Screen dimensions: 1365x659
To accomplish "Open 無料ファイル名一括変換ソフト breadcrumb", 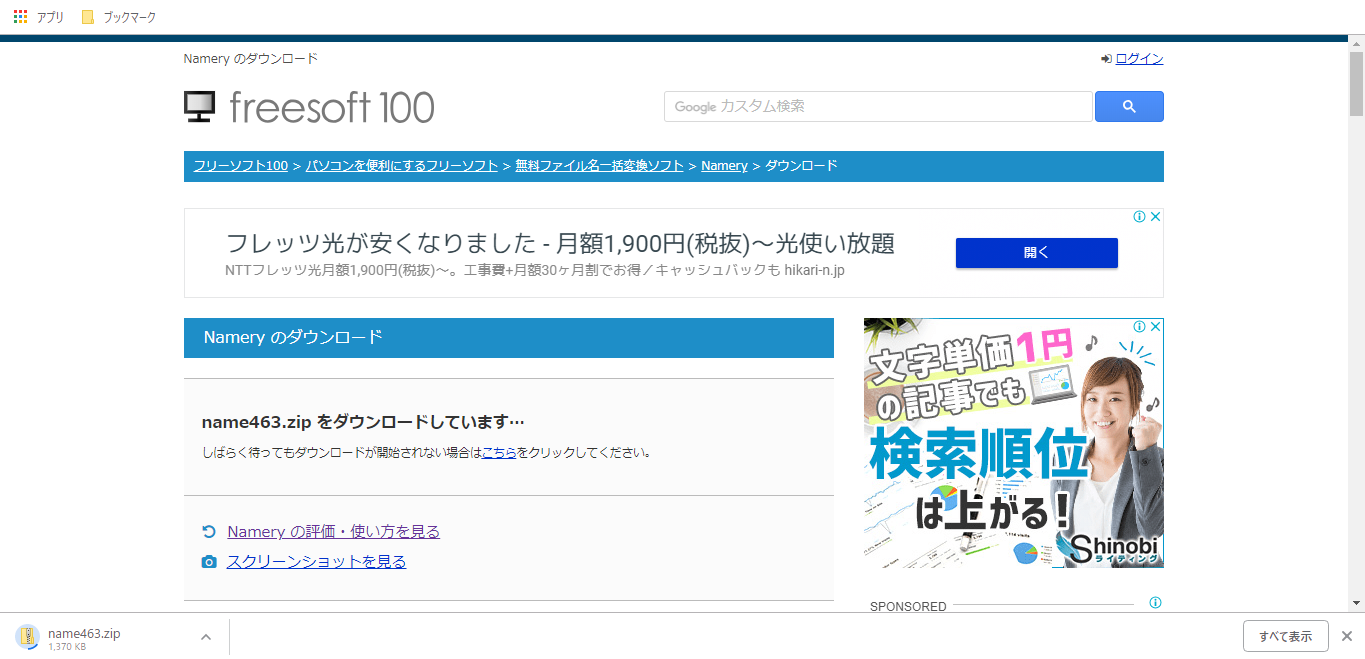I will pyautogui.click(x=599, y=166).
